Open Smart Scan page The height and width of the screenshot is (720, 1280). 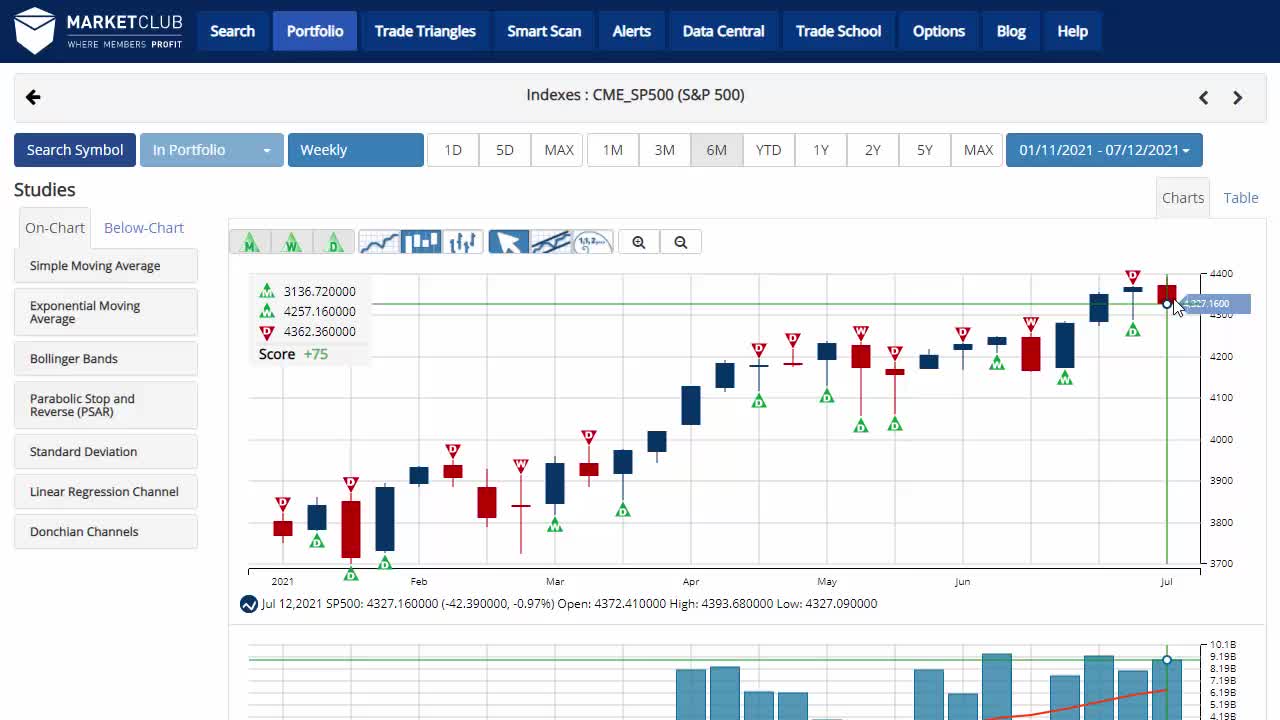(x=544, y=31)
